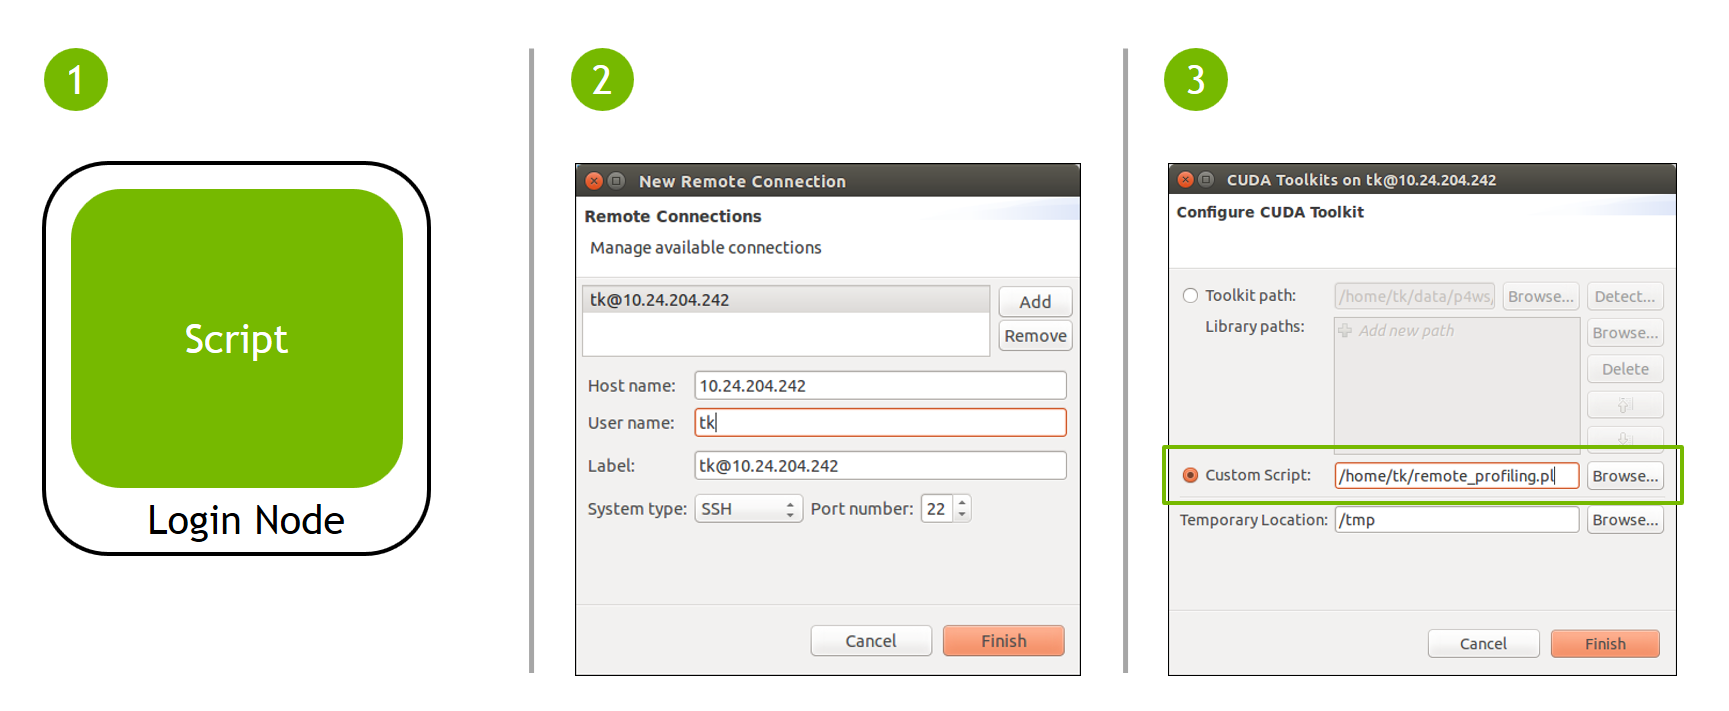This screenshot has width=1729, height=711.
Task: Click the Add connection button
Action: pos(1035,302)
